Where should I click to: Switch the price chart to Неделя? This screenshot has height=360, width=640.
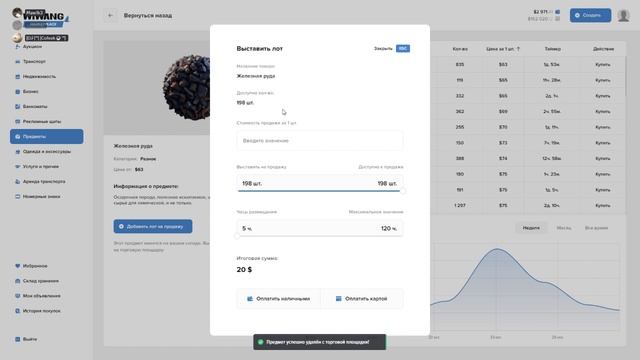[x=531, y=228]
